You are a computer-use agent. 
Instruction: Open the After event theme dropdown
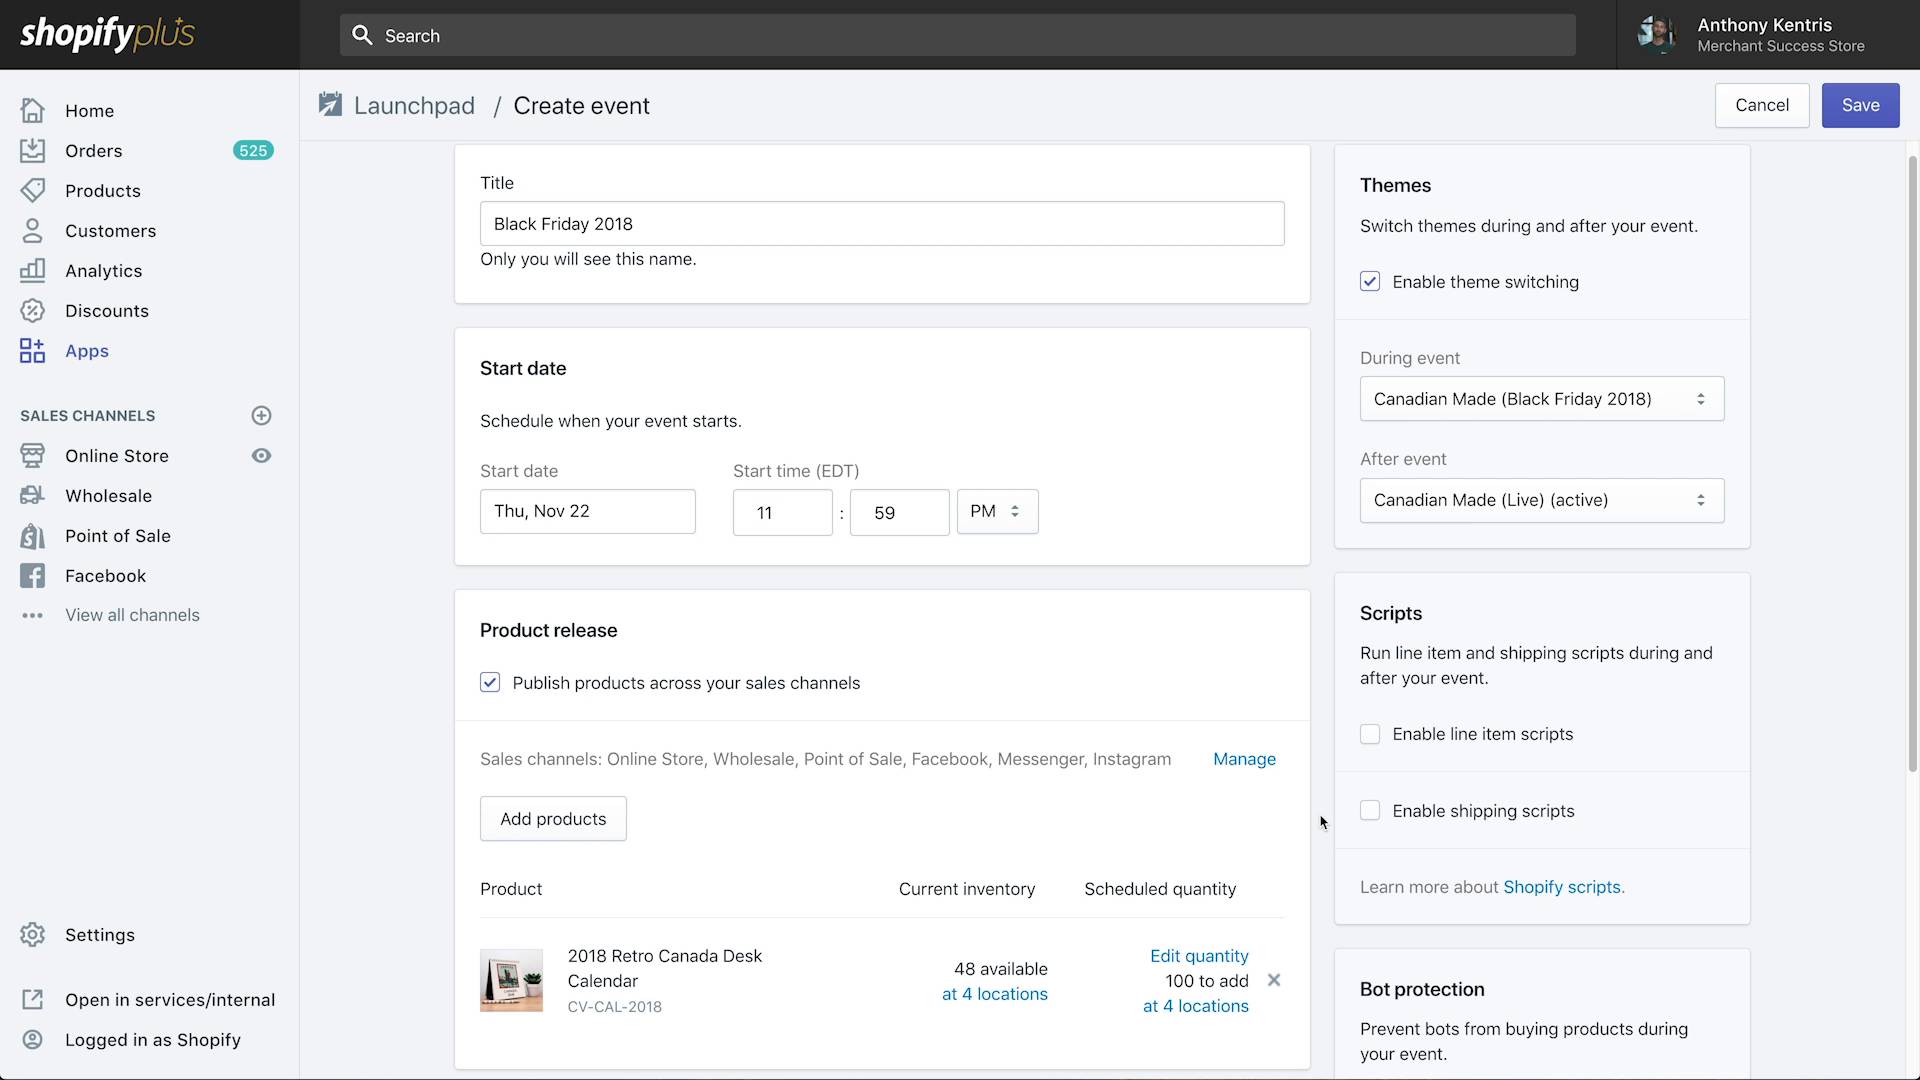1541,500
